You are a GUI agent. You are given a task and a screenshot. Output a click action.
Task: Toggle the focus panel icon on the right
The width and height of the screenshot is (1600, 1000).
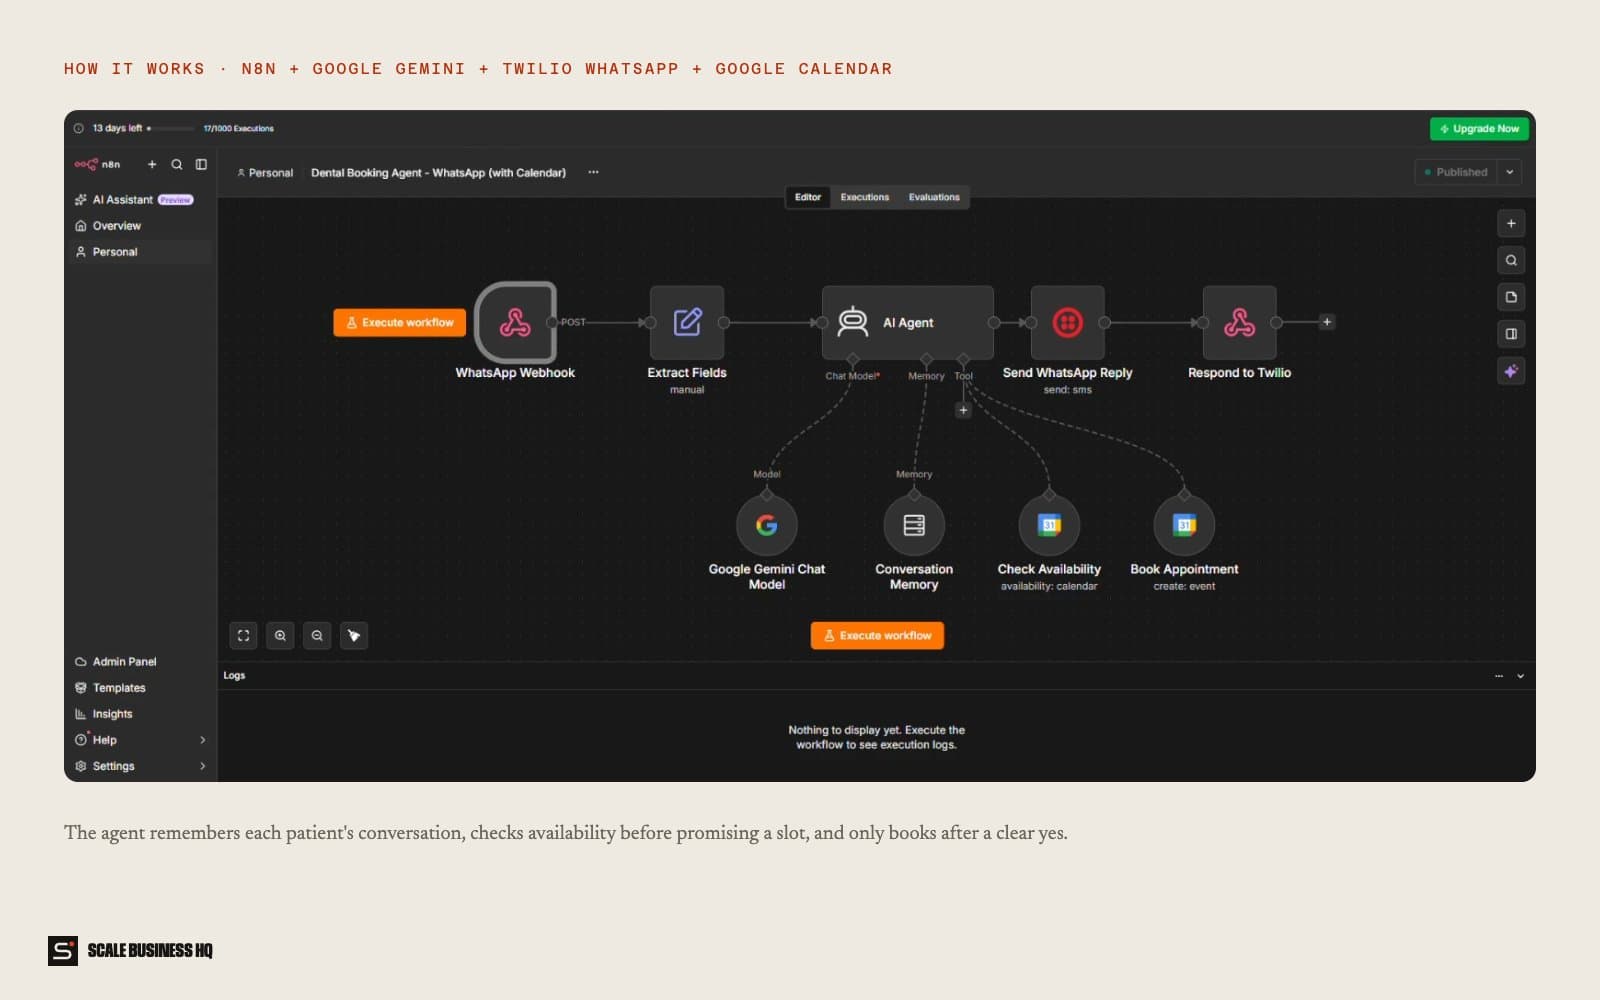point(1511,334)
